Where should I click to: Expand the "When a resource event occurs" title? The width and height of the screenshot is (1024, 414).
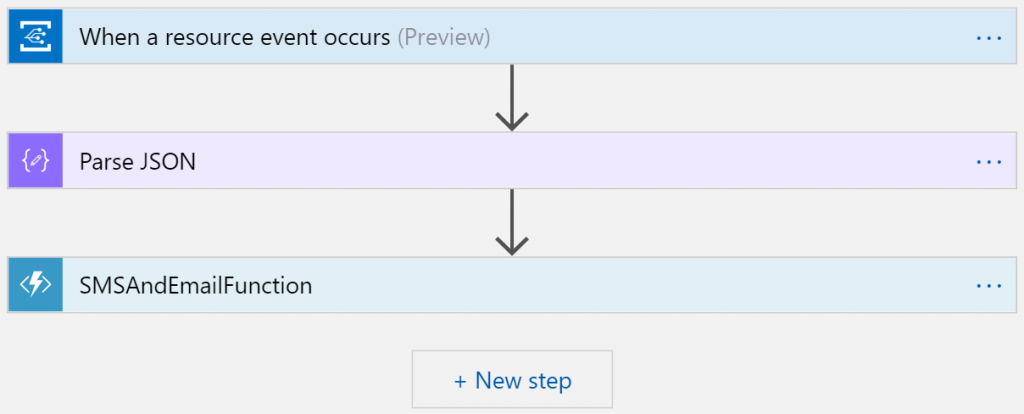(236, 37)
